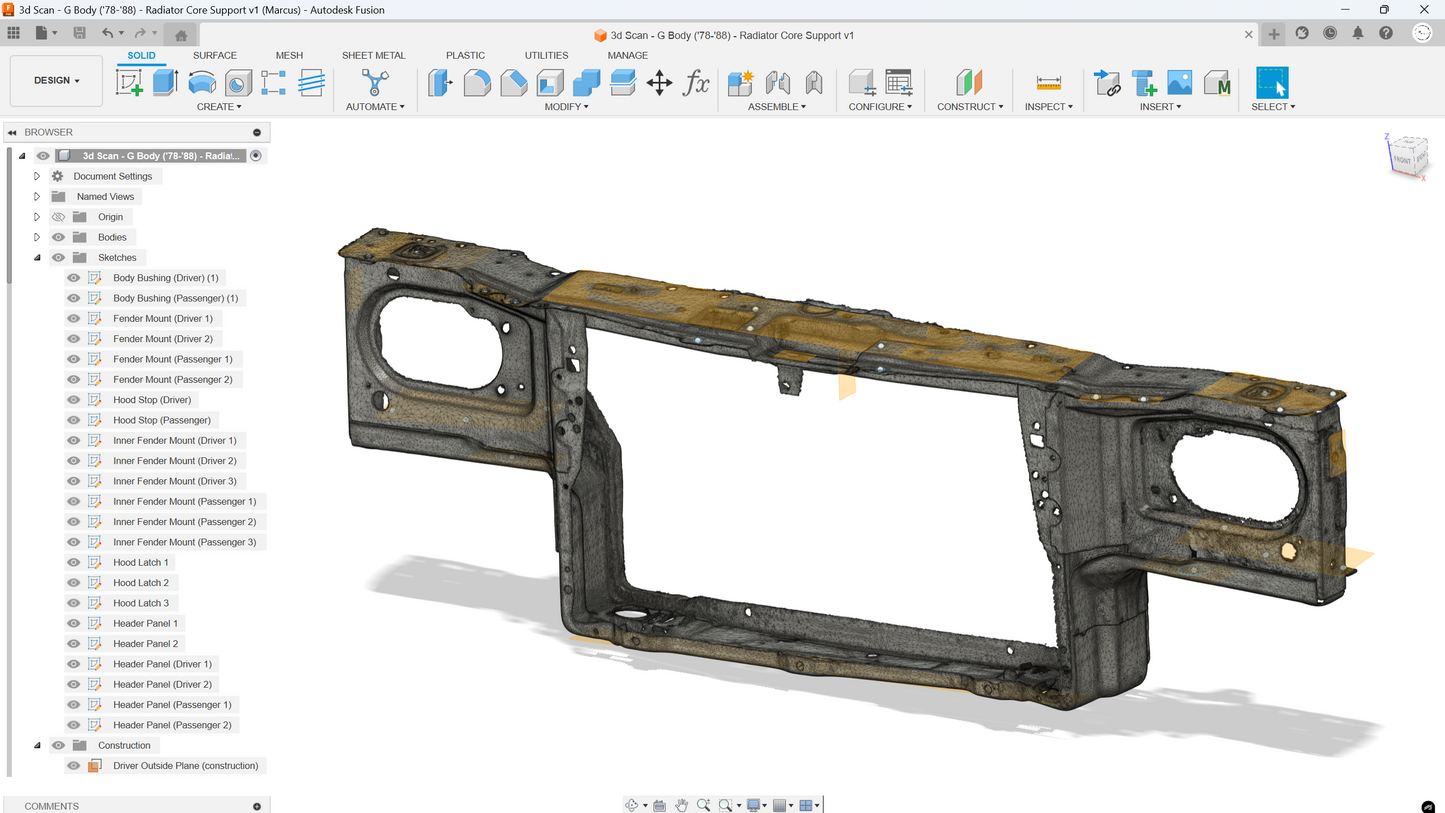Image resolution: width=1445 pixels, height=813 pixels.
Task: Open the MODIFY menu label
Action: coord(566,107)
